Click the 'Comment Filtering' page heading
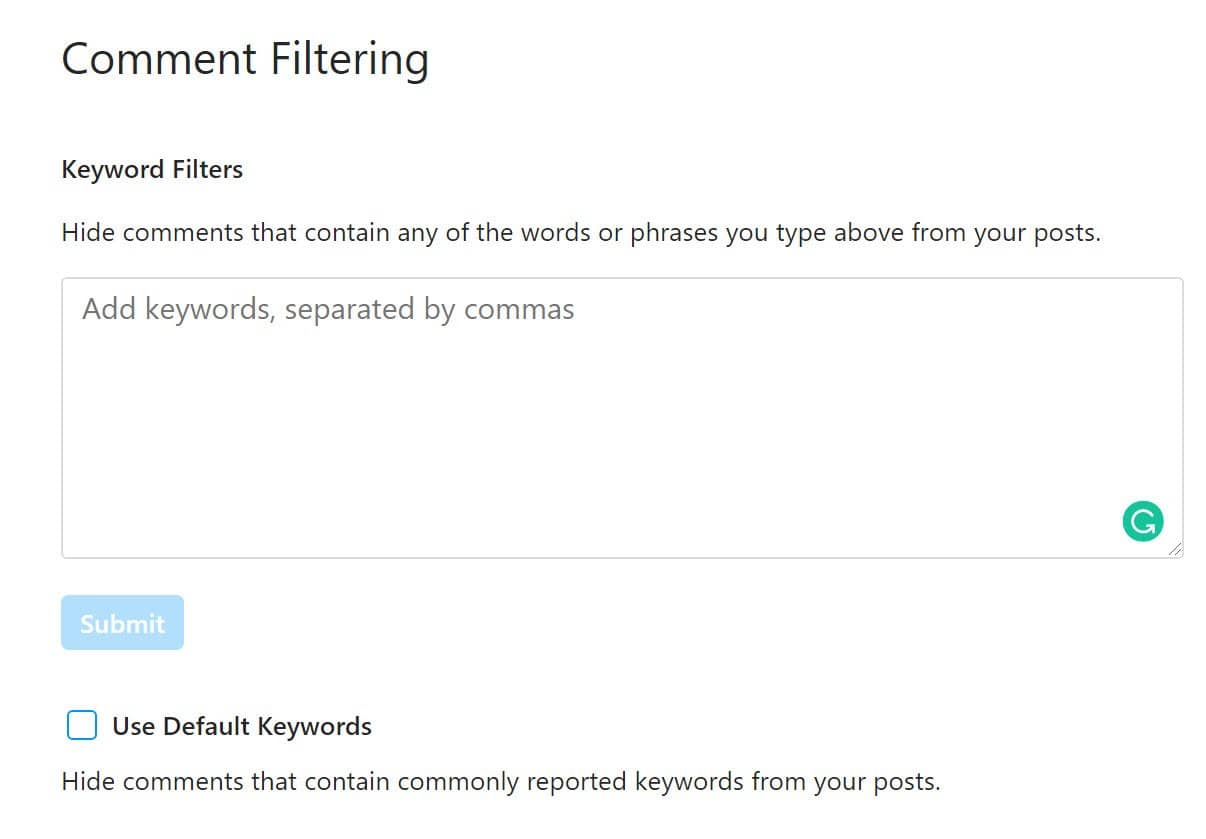The image size is (1206, 839). click(245, 58)
